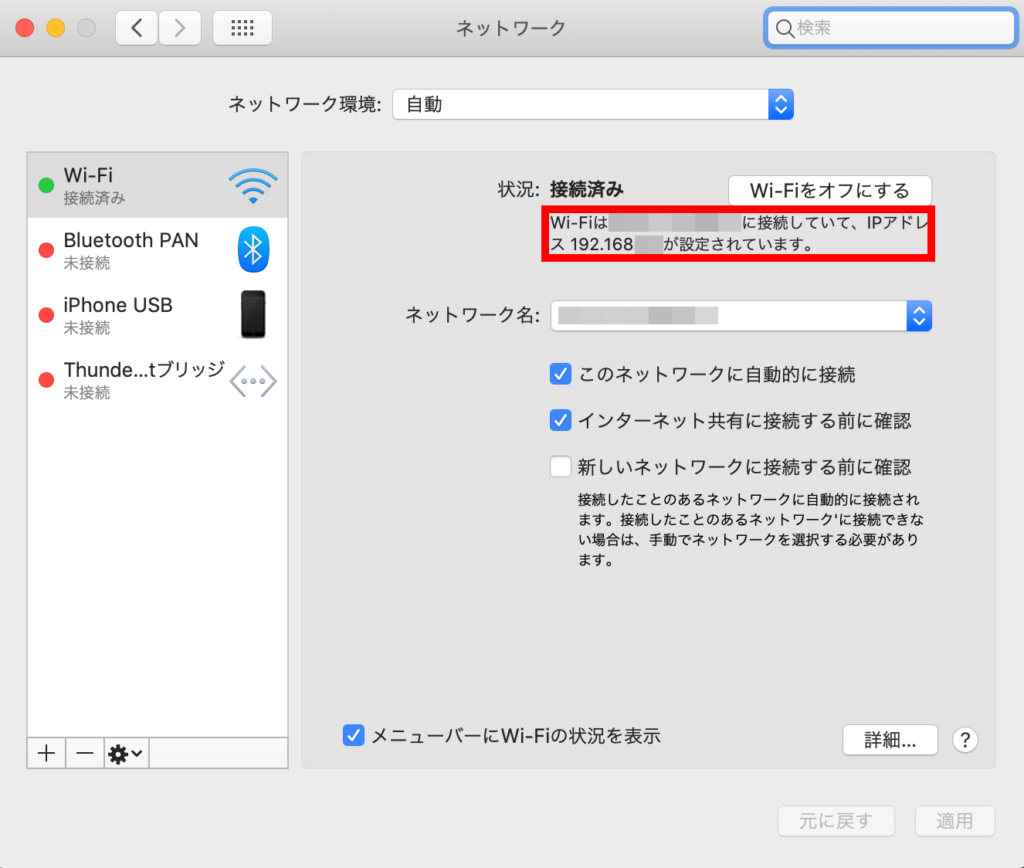Select the Thunderbolt bridge service
1024x868 pixels.
[157, 379]
